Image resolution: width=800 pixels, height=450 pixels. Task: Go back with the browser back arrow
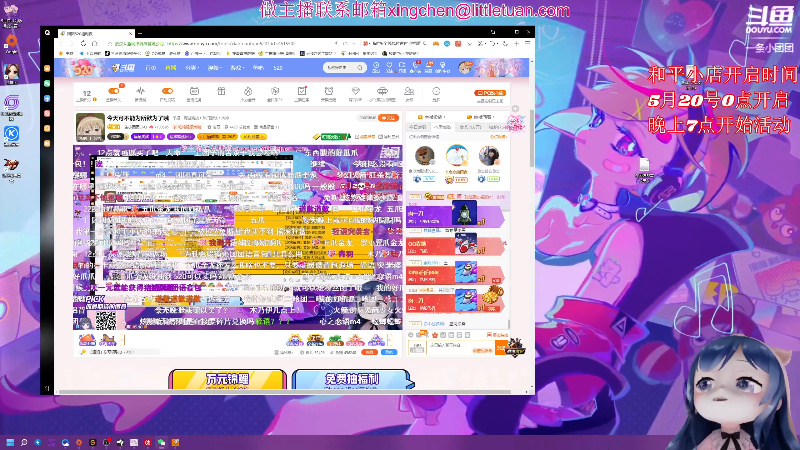click(x=62, y=44)
